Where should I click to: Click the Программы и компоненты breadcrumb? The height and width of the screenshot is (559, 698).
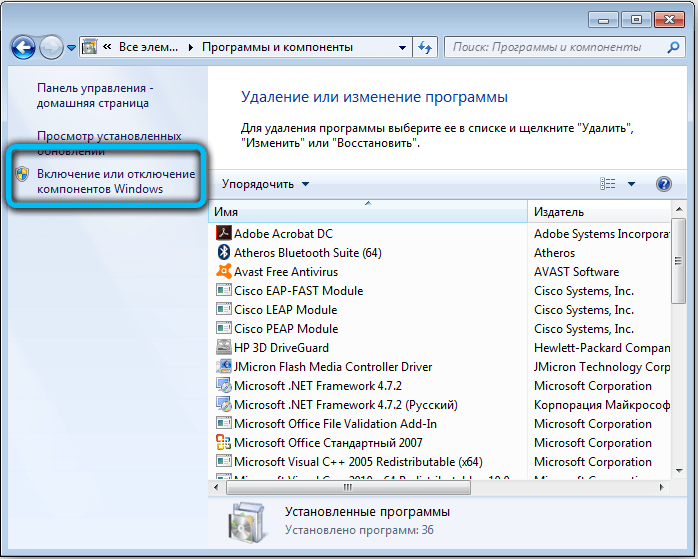[277, 47]
